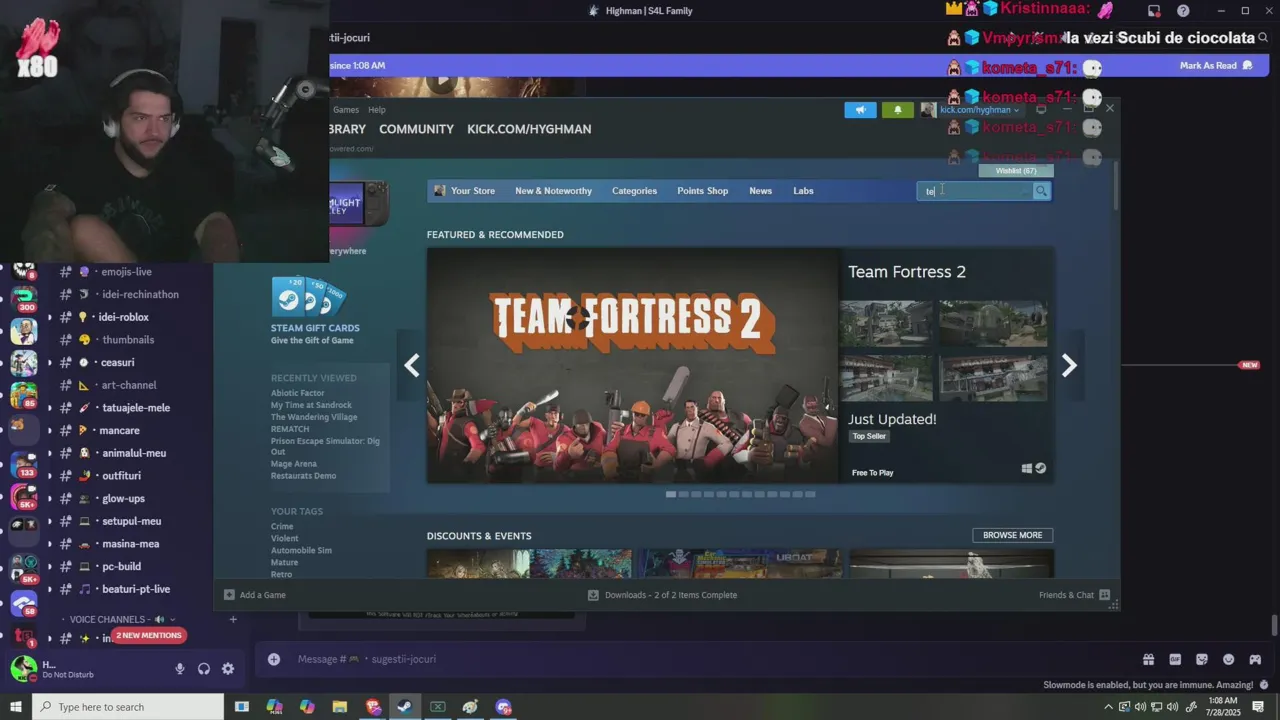
Task: Open the Steam Help menu
Action: 376,110
